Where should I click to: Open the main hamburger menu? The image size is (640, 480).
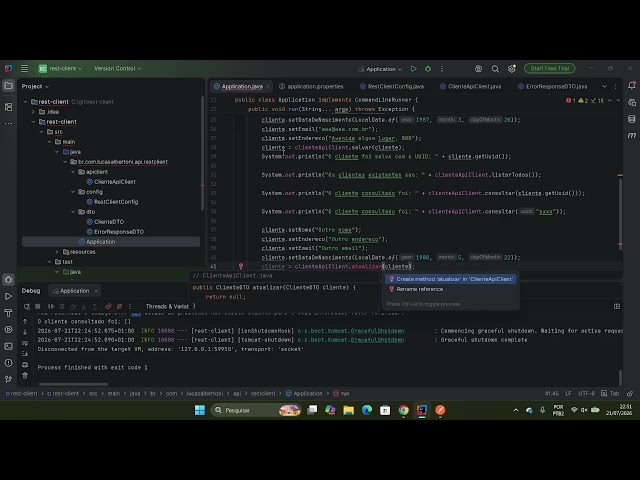pos(24,69)
